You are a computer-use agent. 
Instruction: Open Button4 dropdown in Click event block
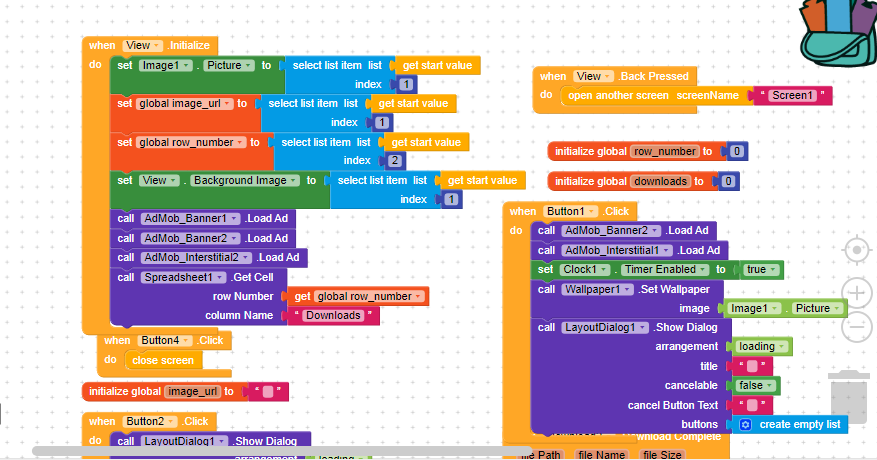coord(164,340)
